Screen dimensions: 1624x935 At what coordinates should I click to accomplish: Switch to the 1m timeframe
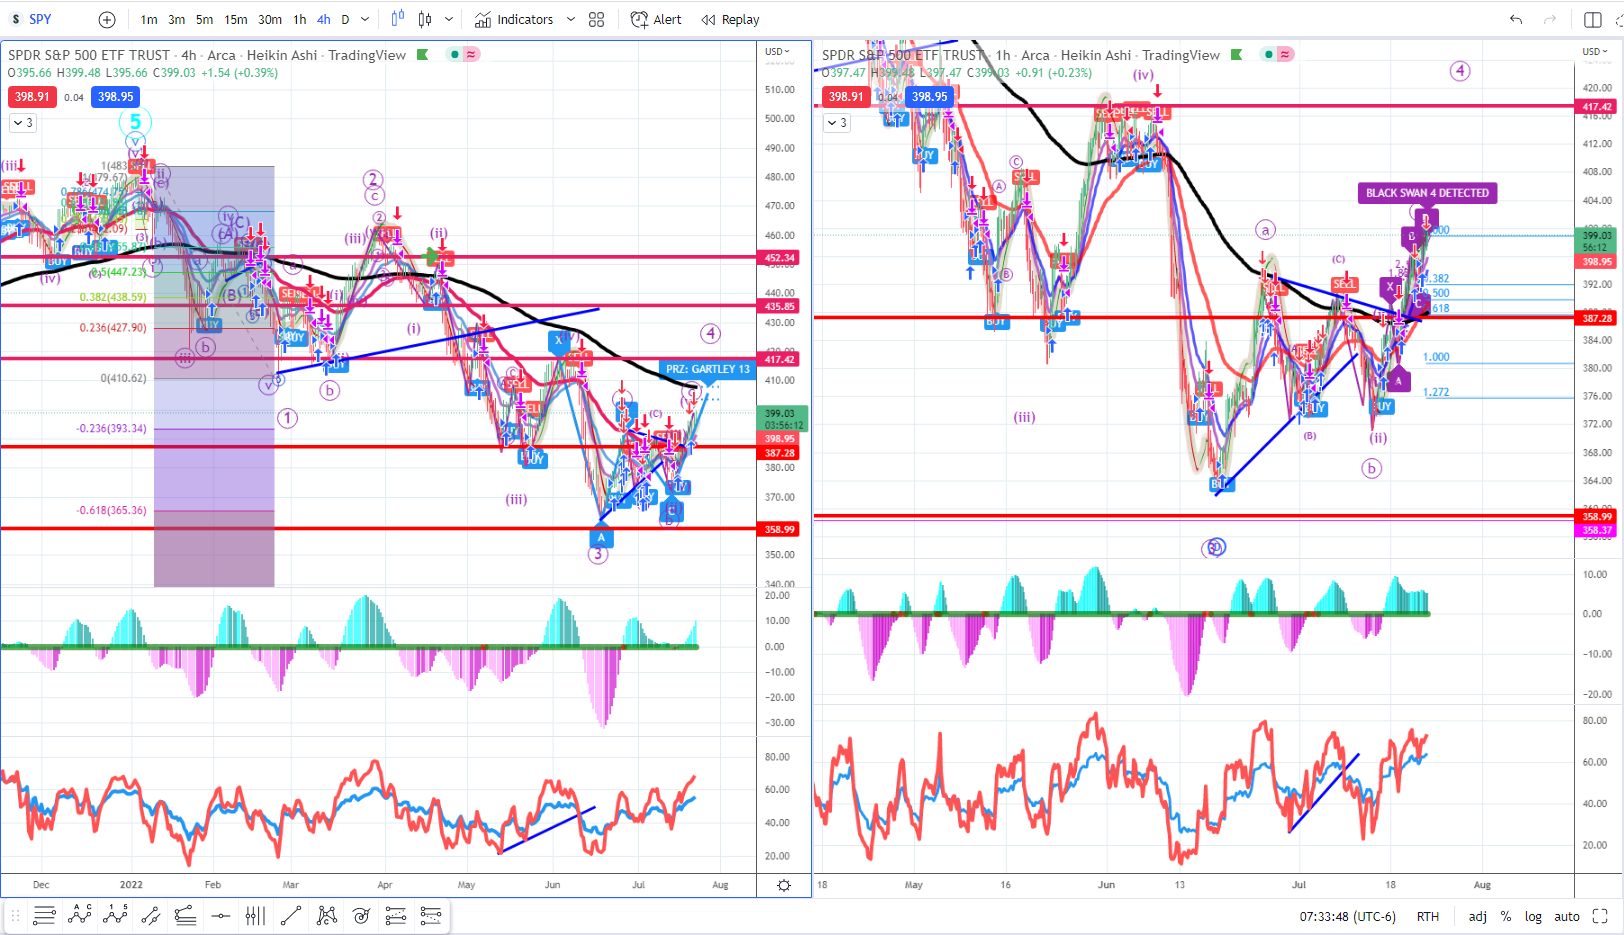pos(149,20)
